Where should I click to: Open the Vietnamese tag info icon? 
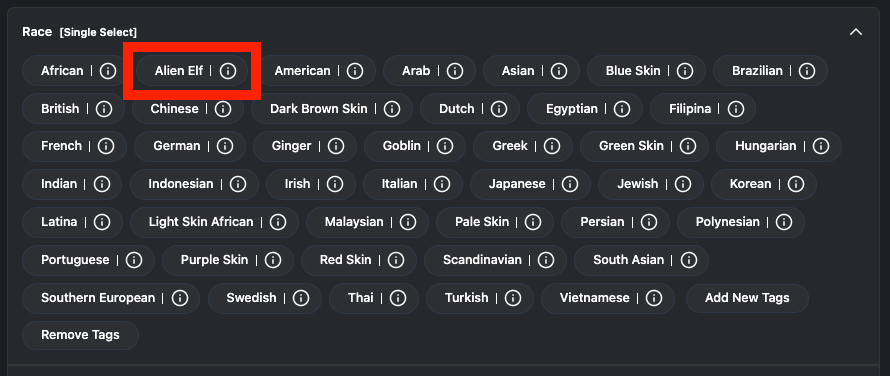click(x=654, y=298)
